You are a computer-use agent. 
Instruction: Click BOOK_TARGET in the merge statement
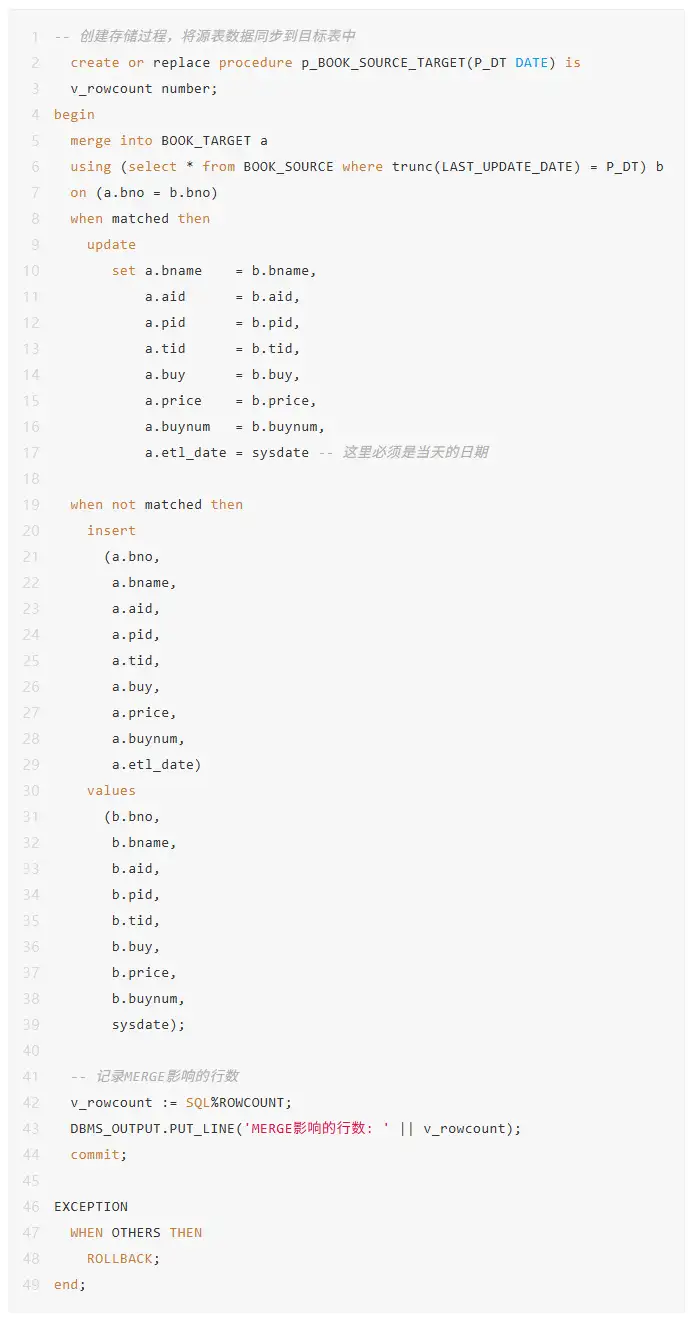[206, 140]
